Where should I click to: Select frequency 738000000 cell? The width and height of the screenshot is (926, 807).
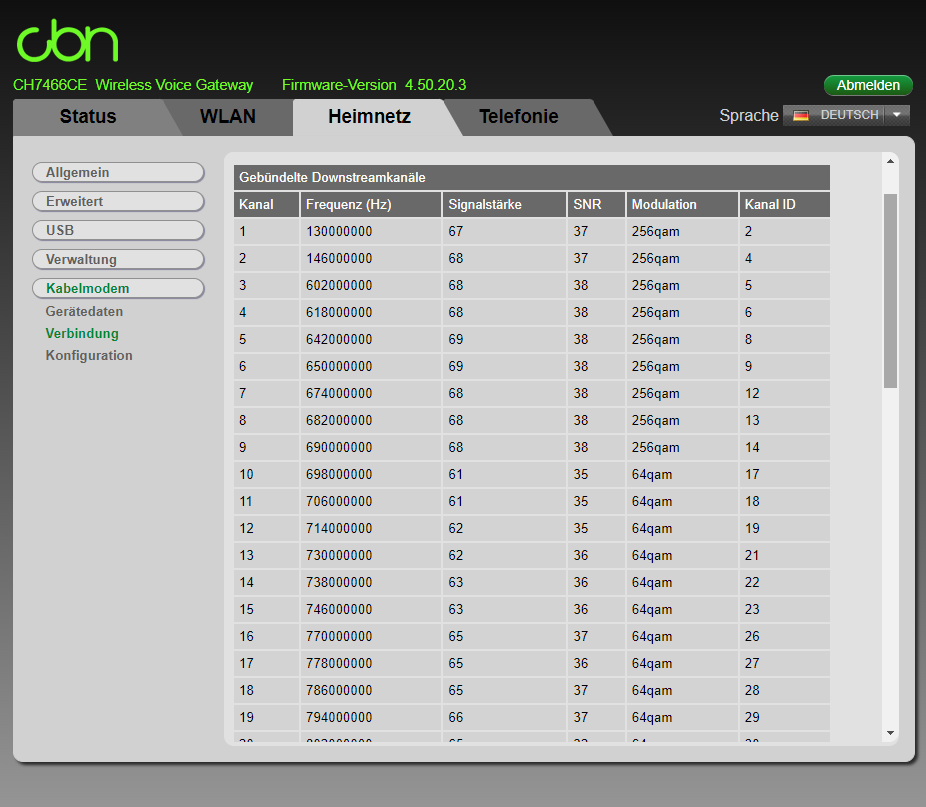371,583
